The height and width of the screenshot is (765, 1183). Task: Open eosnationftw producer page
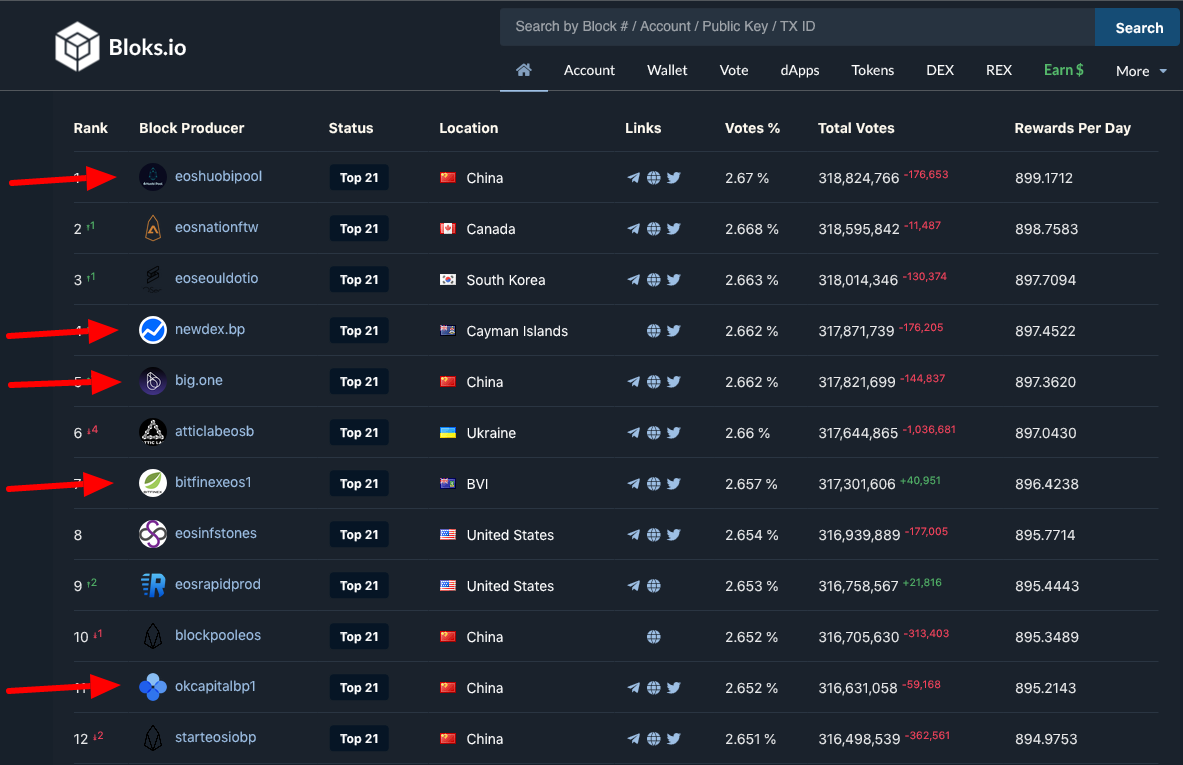pos(217,227)
